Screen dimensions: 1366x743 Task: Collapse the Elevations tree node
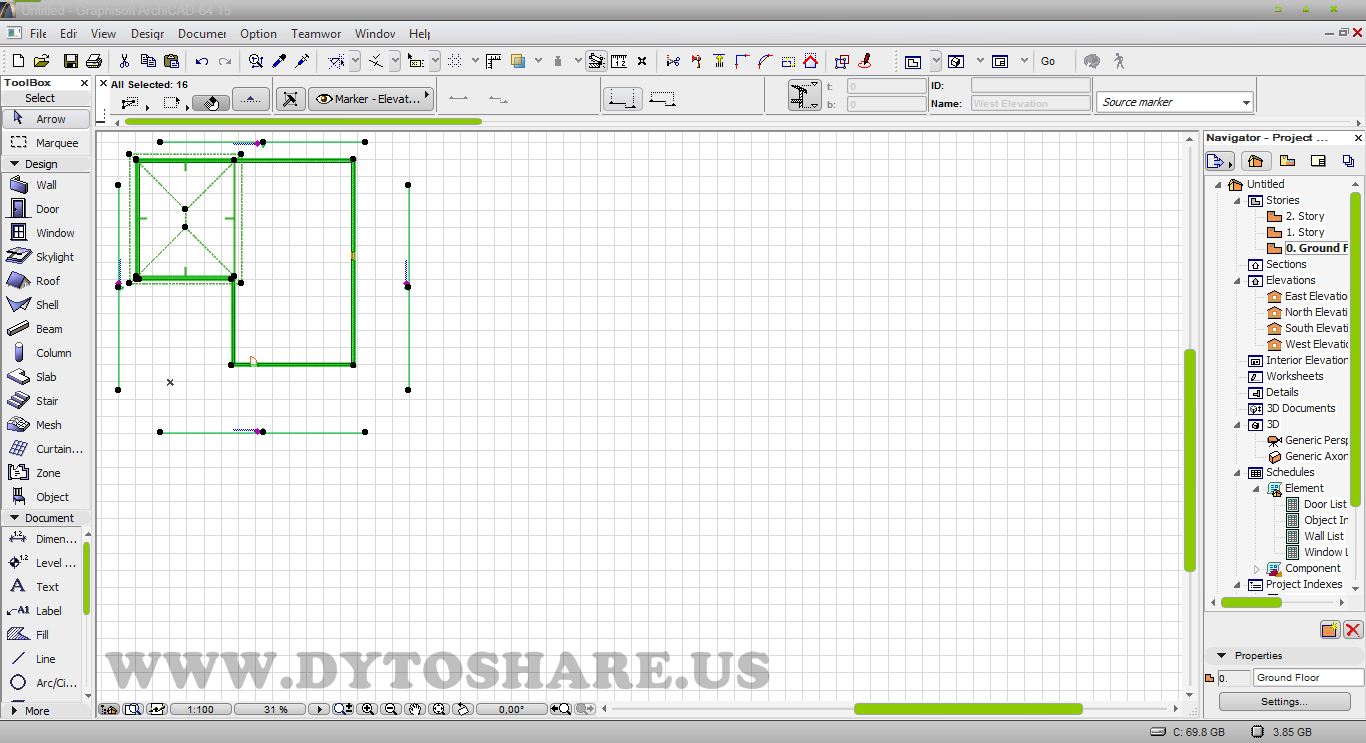(1237, 280)
